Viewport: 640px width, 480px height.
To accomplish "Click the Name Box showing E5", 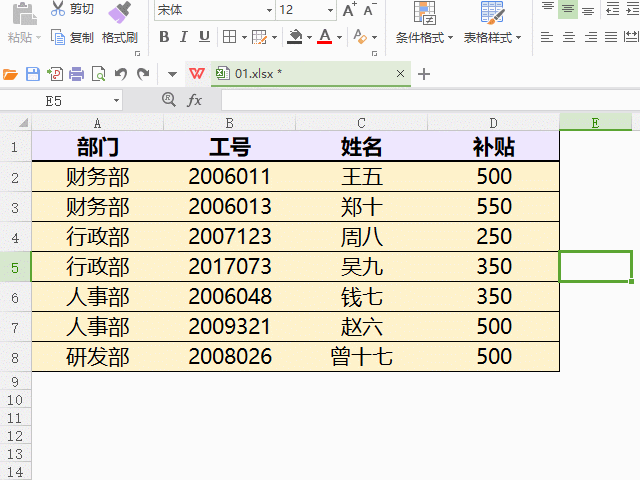I will click(x=54, y=101).
